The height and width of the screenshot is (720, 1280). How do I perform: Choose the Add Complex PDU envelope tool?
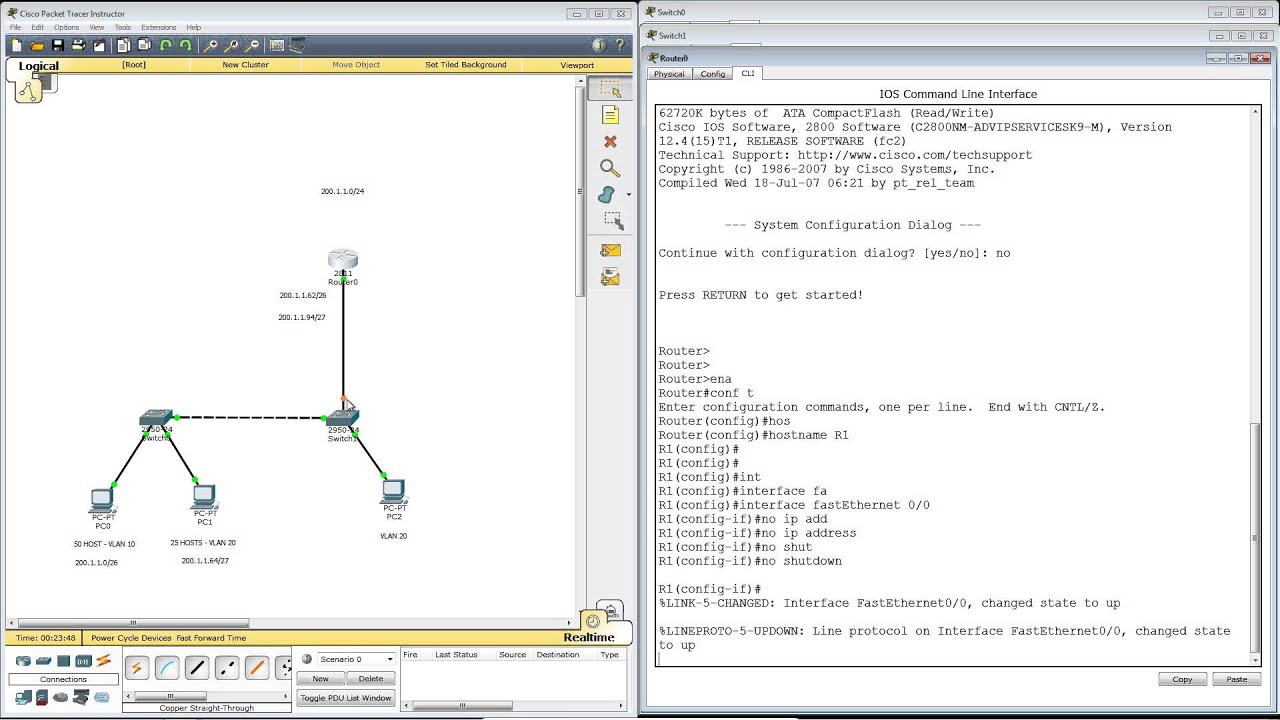[610, 277]
